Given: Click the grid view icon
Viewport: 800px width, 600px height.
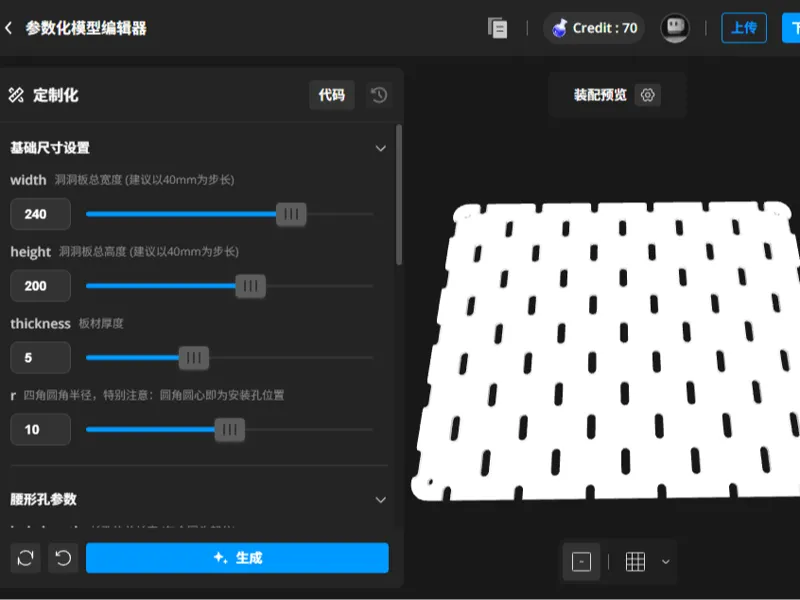Looking at the screenshot, I should pos(635,562).
